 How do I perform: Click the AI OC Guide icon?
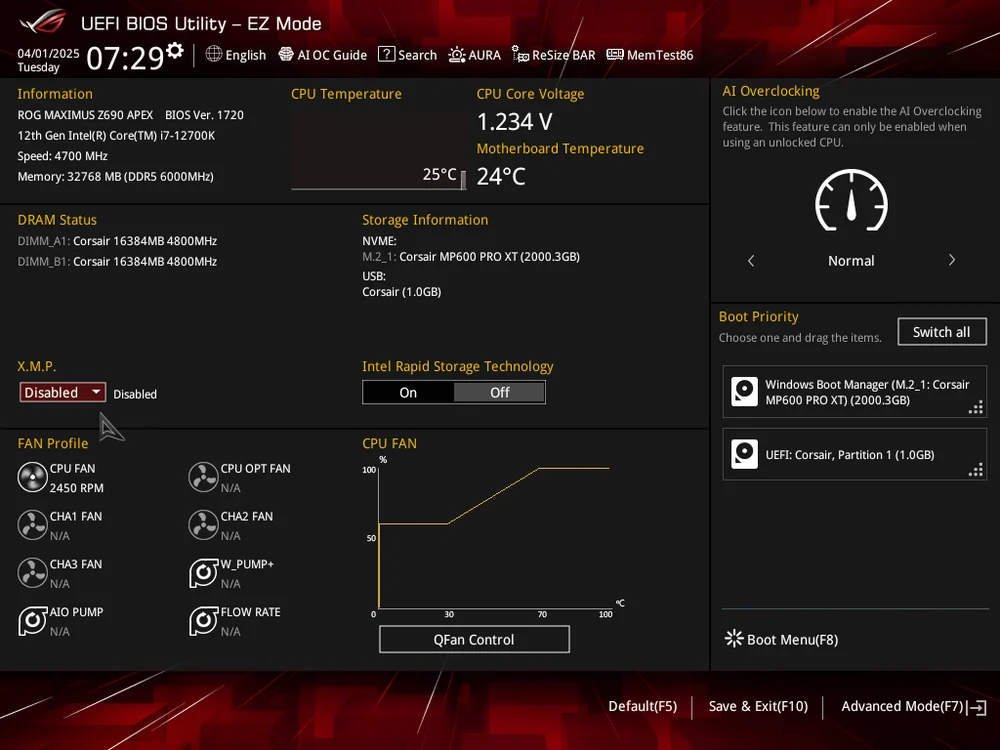[286, 54]
